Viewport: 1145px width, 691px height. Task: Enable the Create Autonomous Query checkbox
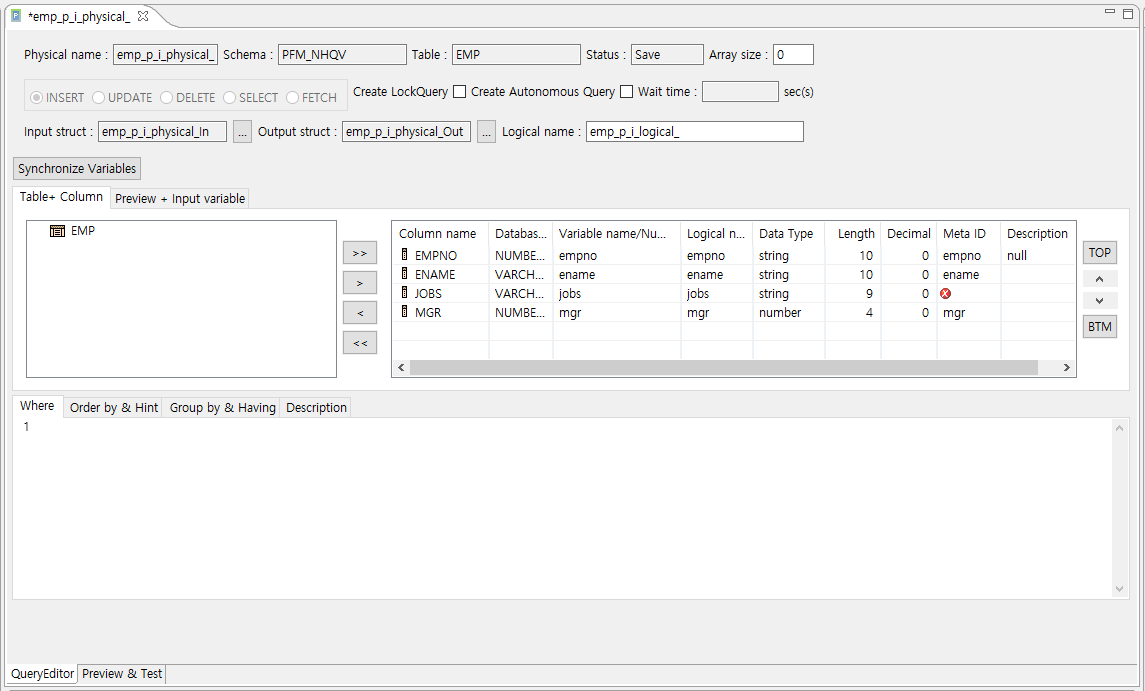627,92
